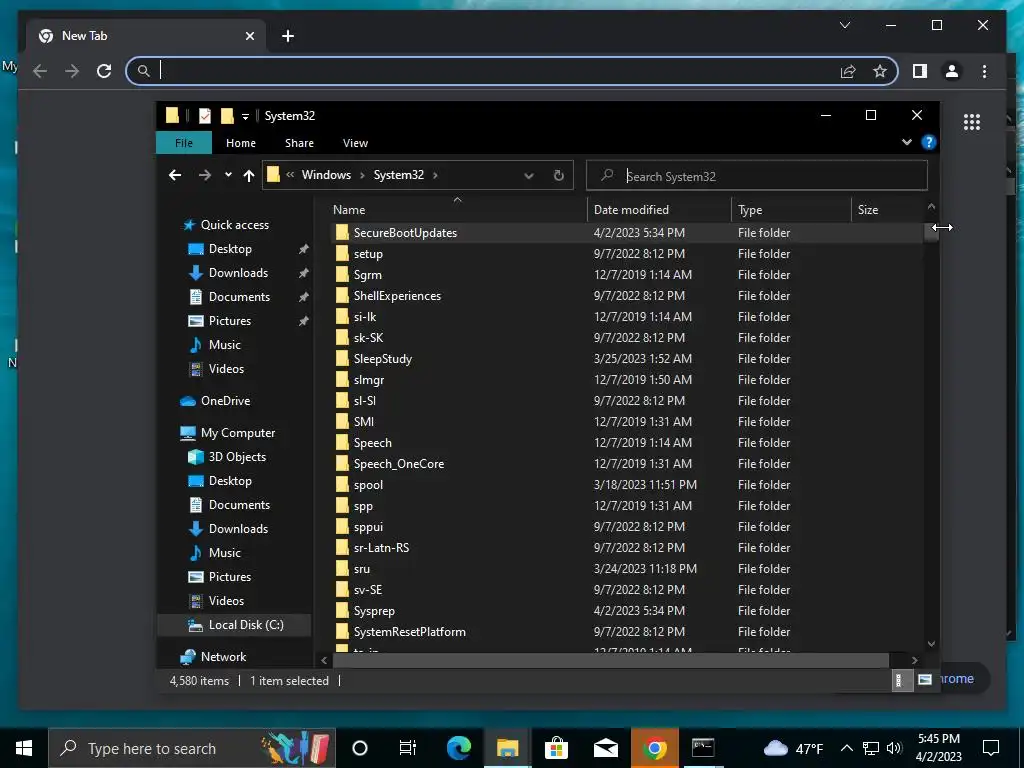The height and width of the screenshot is (768, 1024).
Task: Open the Chrome profile avatar icon
Action: pos(952,71)
